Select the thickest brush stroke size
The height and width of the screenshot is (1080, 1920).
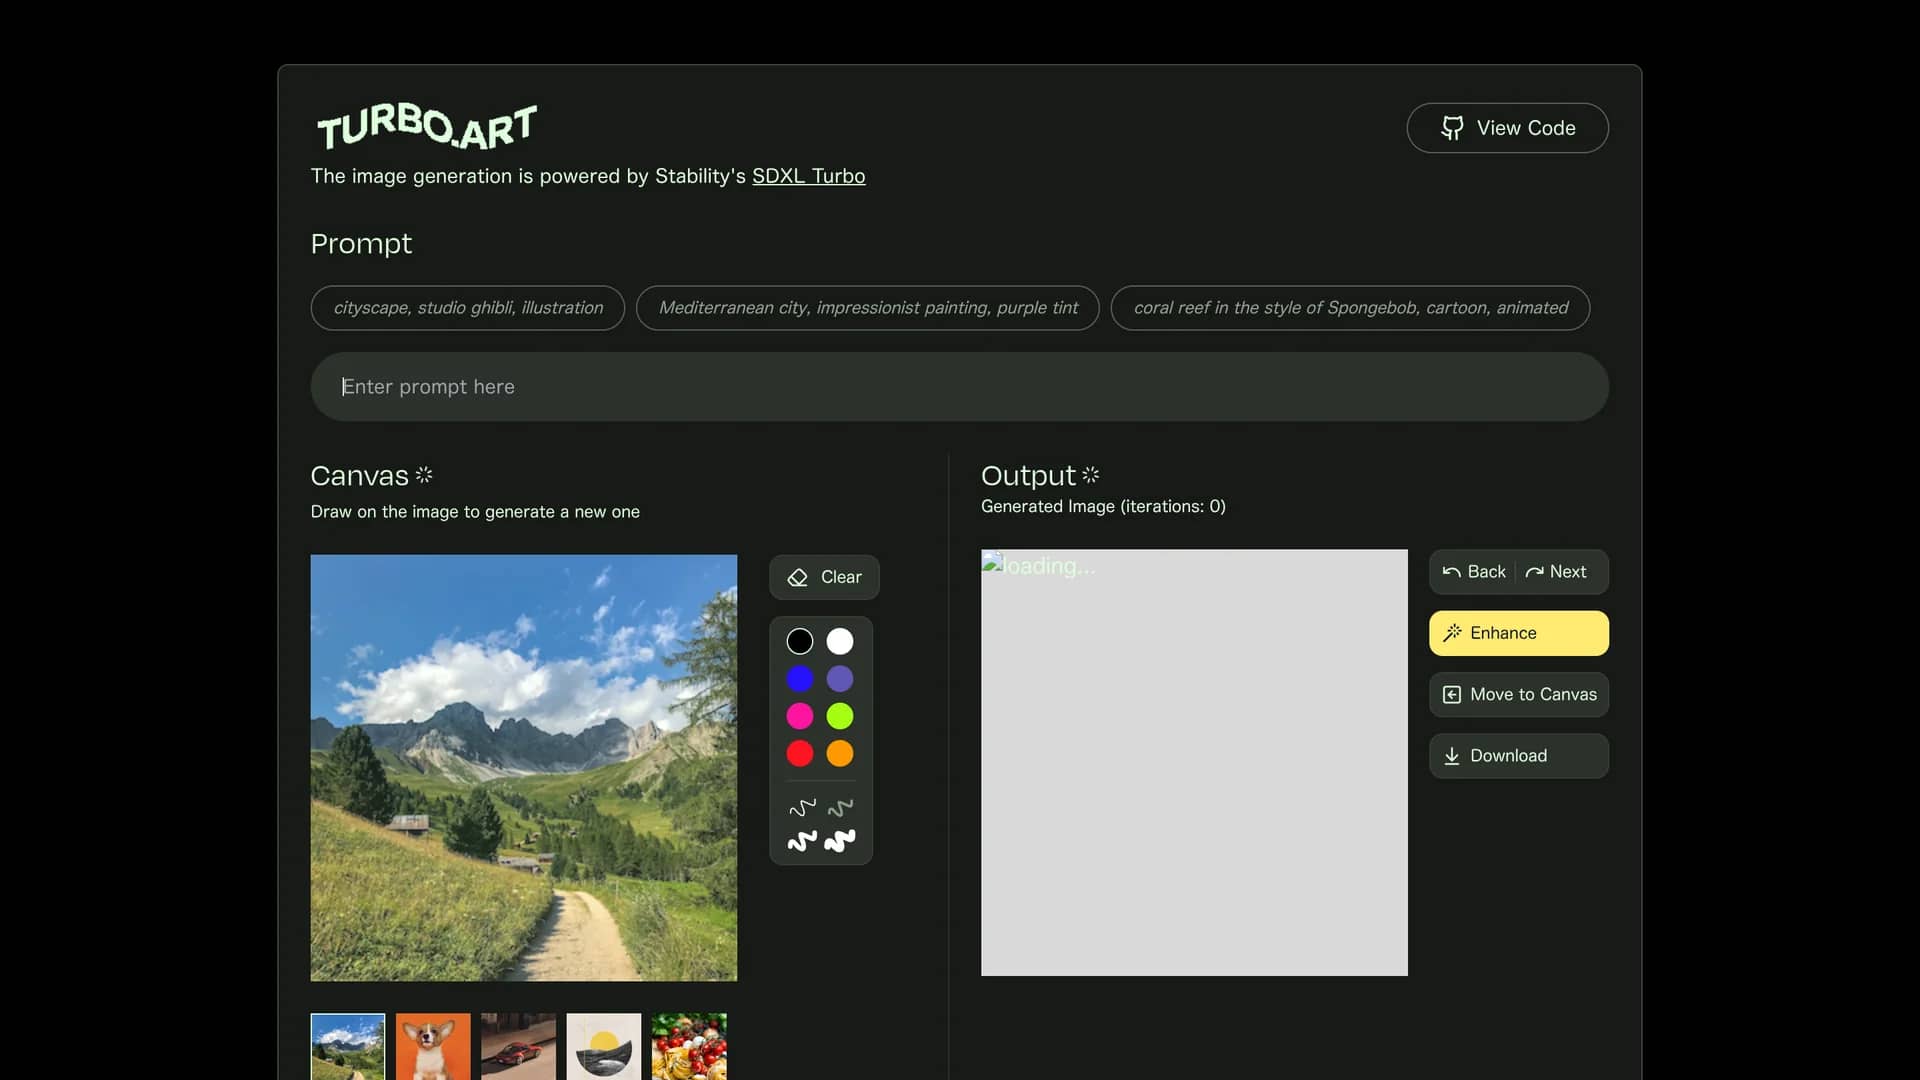840,841
